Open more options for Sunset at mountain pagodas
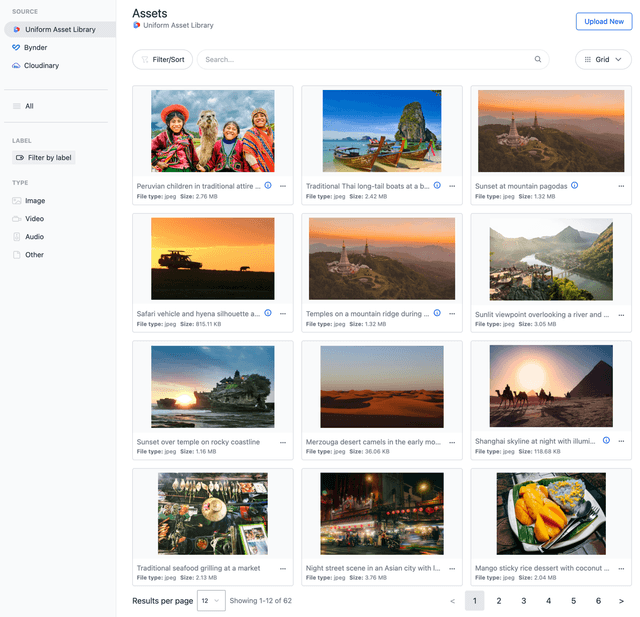This screenshot has width=640, height=617. tap(621, 186)
